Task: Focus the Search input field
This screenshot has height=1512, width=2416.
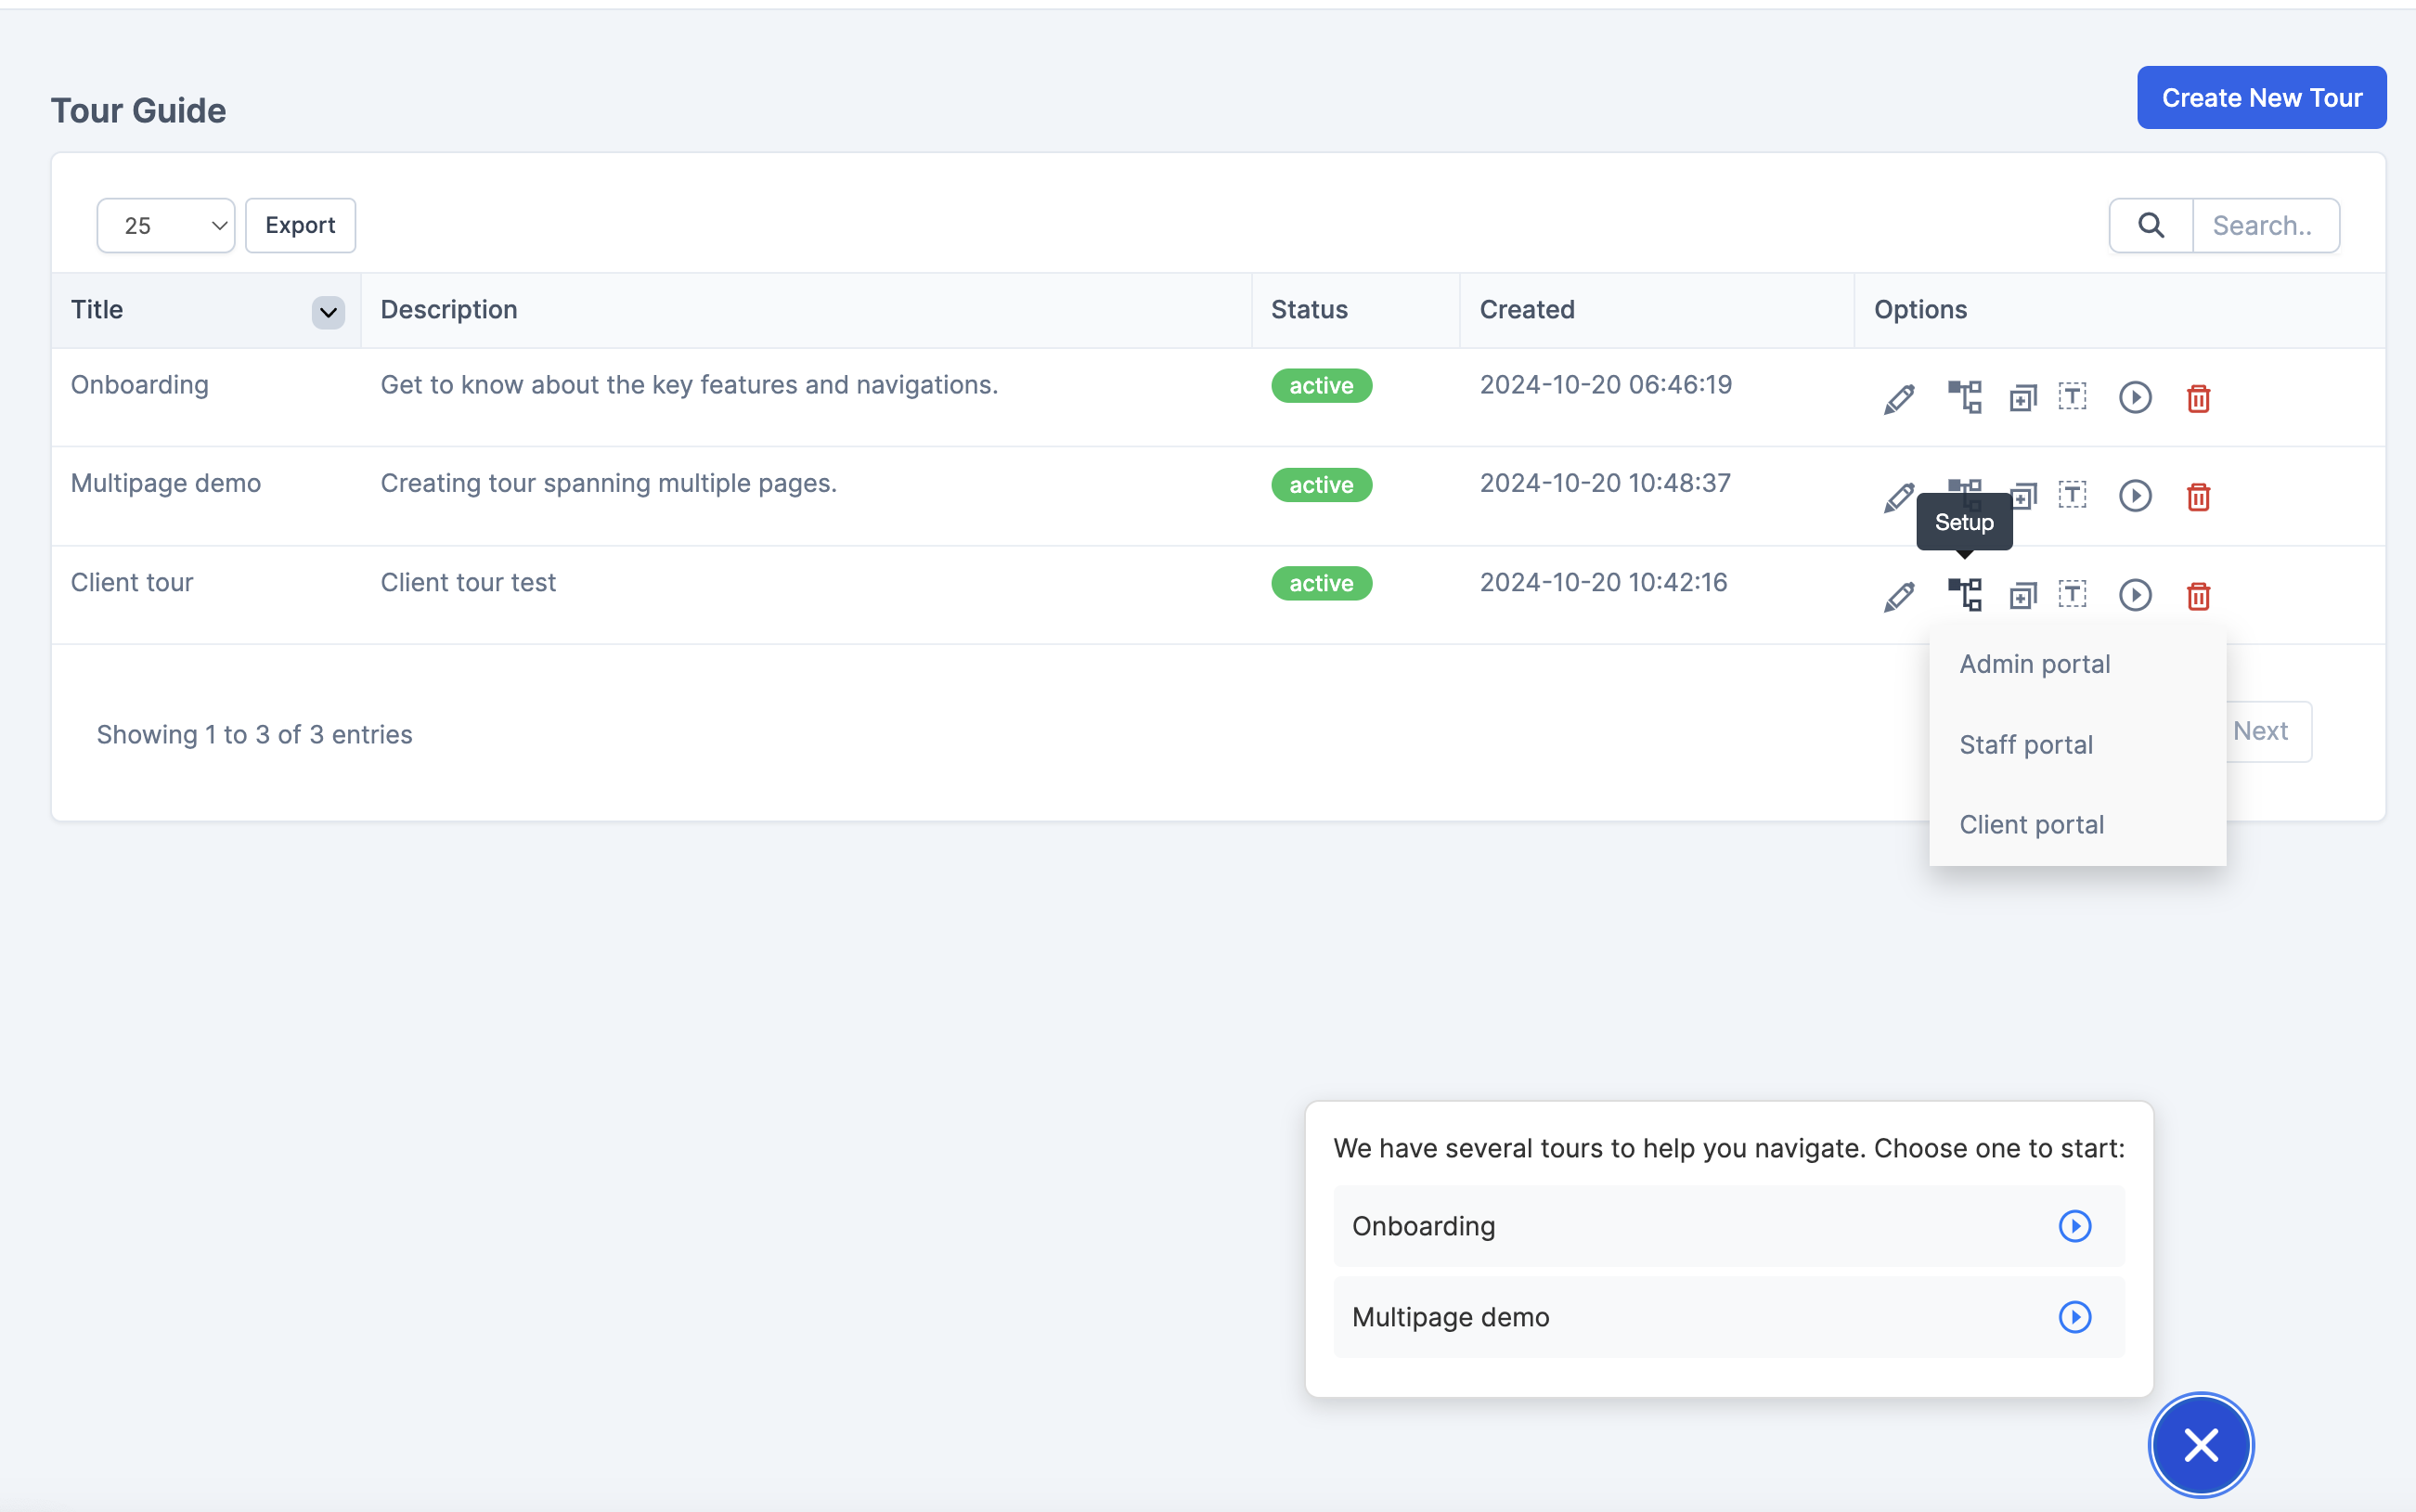Action: coord(2265,225)
